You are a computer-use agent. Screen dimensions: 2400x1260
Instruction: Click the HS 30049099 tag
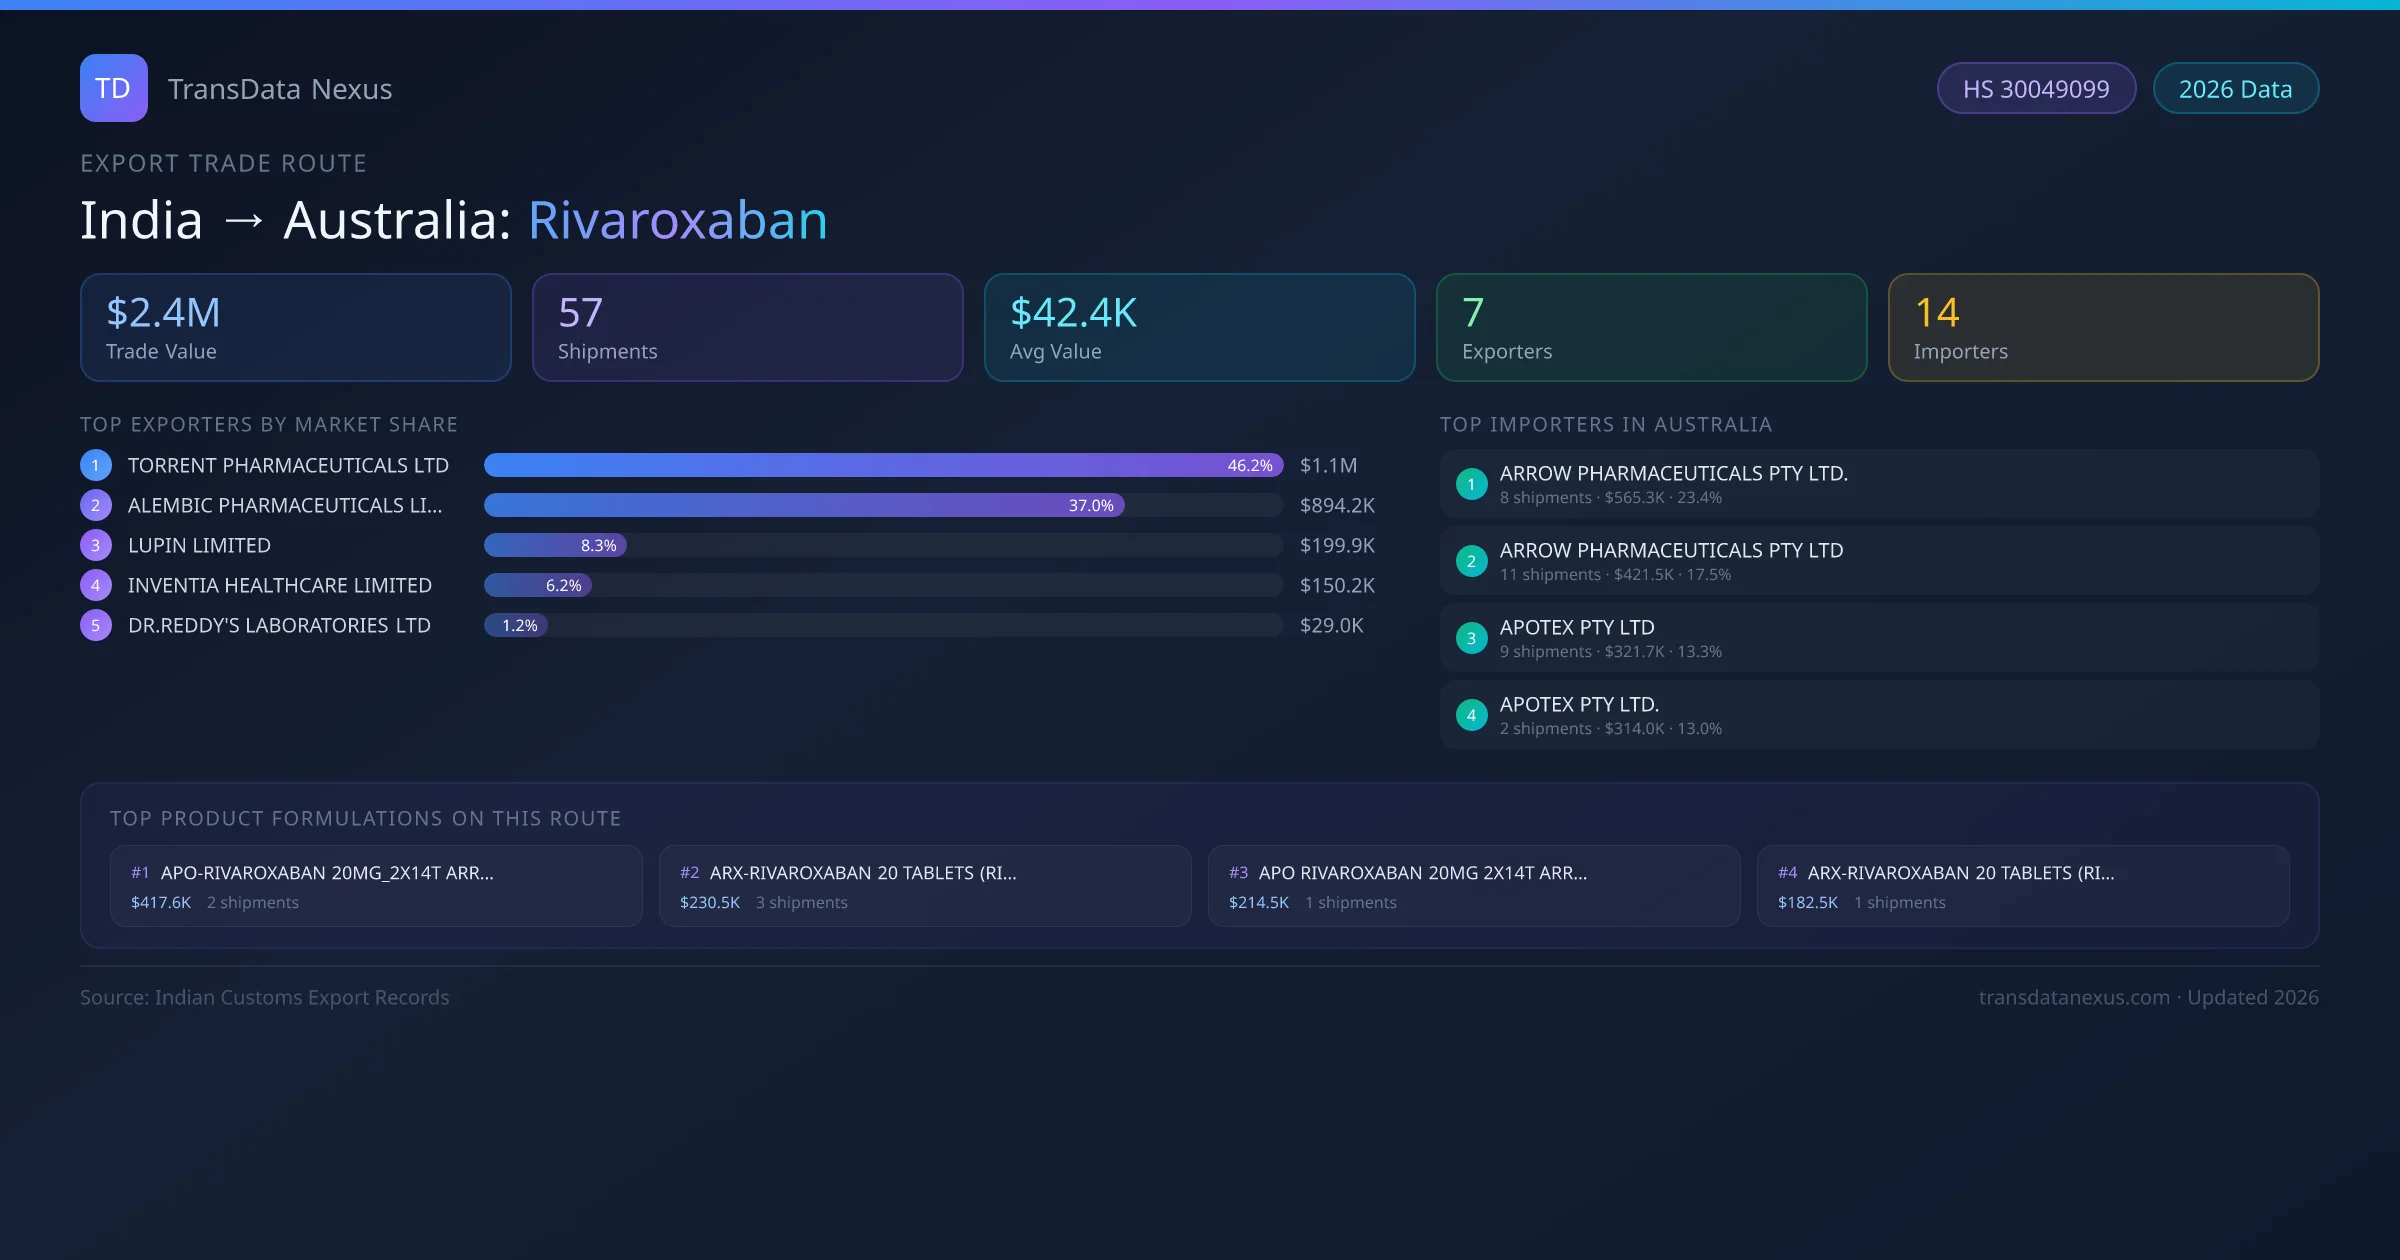tap(2036, 89)
